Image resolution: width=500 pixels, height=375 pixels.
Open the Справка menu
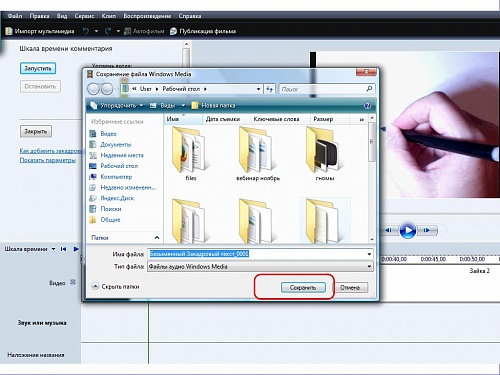click(190, 16)
